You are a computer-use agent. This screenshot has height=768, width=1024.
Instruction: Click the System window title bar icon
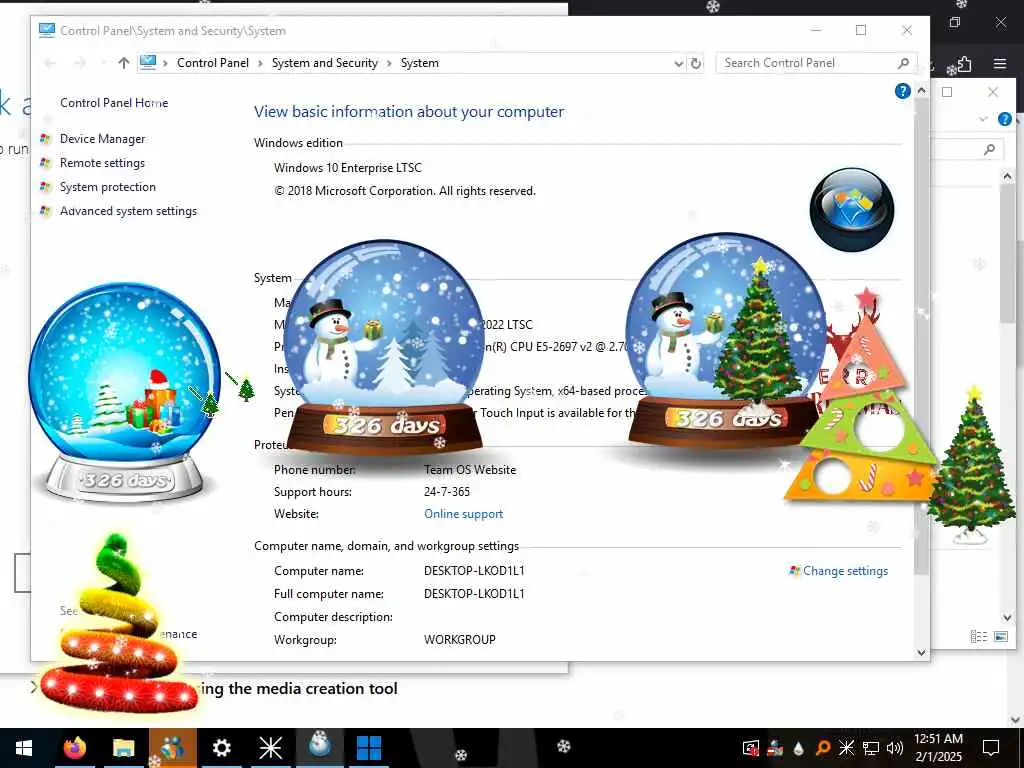[46, 30]
